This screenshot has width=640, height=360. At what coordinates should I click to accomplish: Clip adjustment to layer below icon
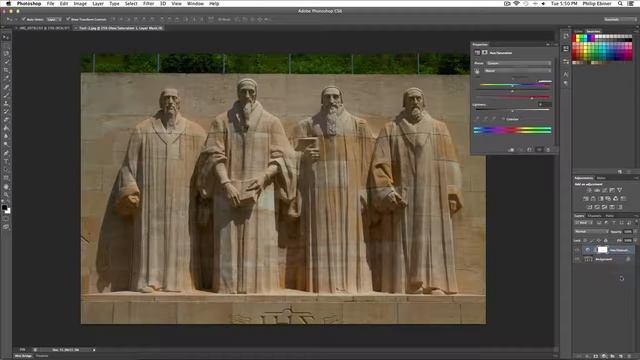[x=511, y=150]
